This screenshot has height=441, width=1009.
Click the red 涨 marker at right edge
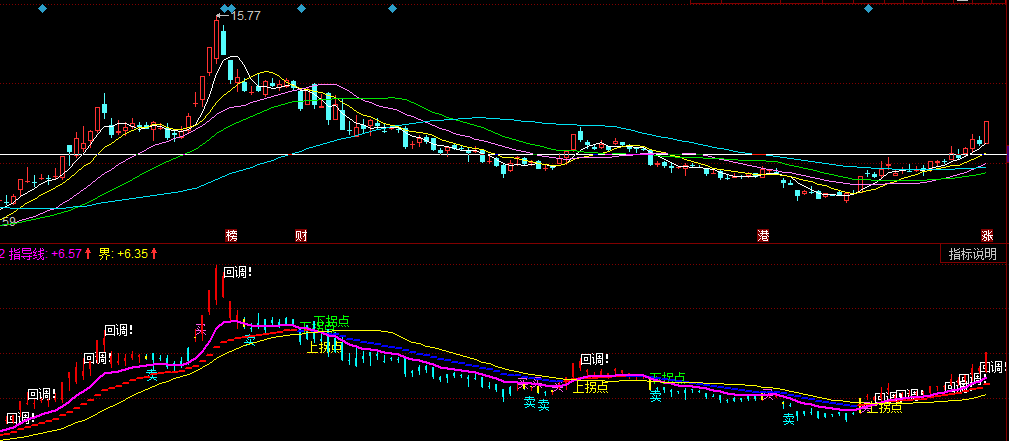pos(988,236)
